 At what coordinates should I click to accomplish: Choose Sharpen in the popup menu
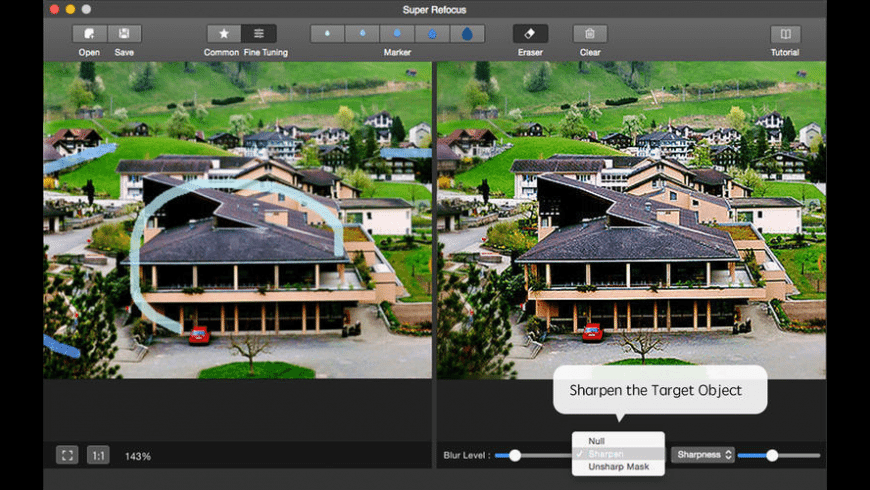coord(618,454)
